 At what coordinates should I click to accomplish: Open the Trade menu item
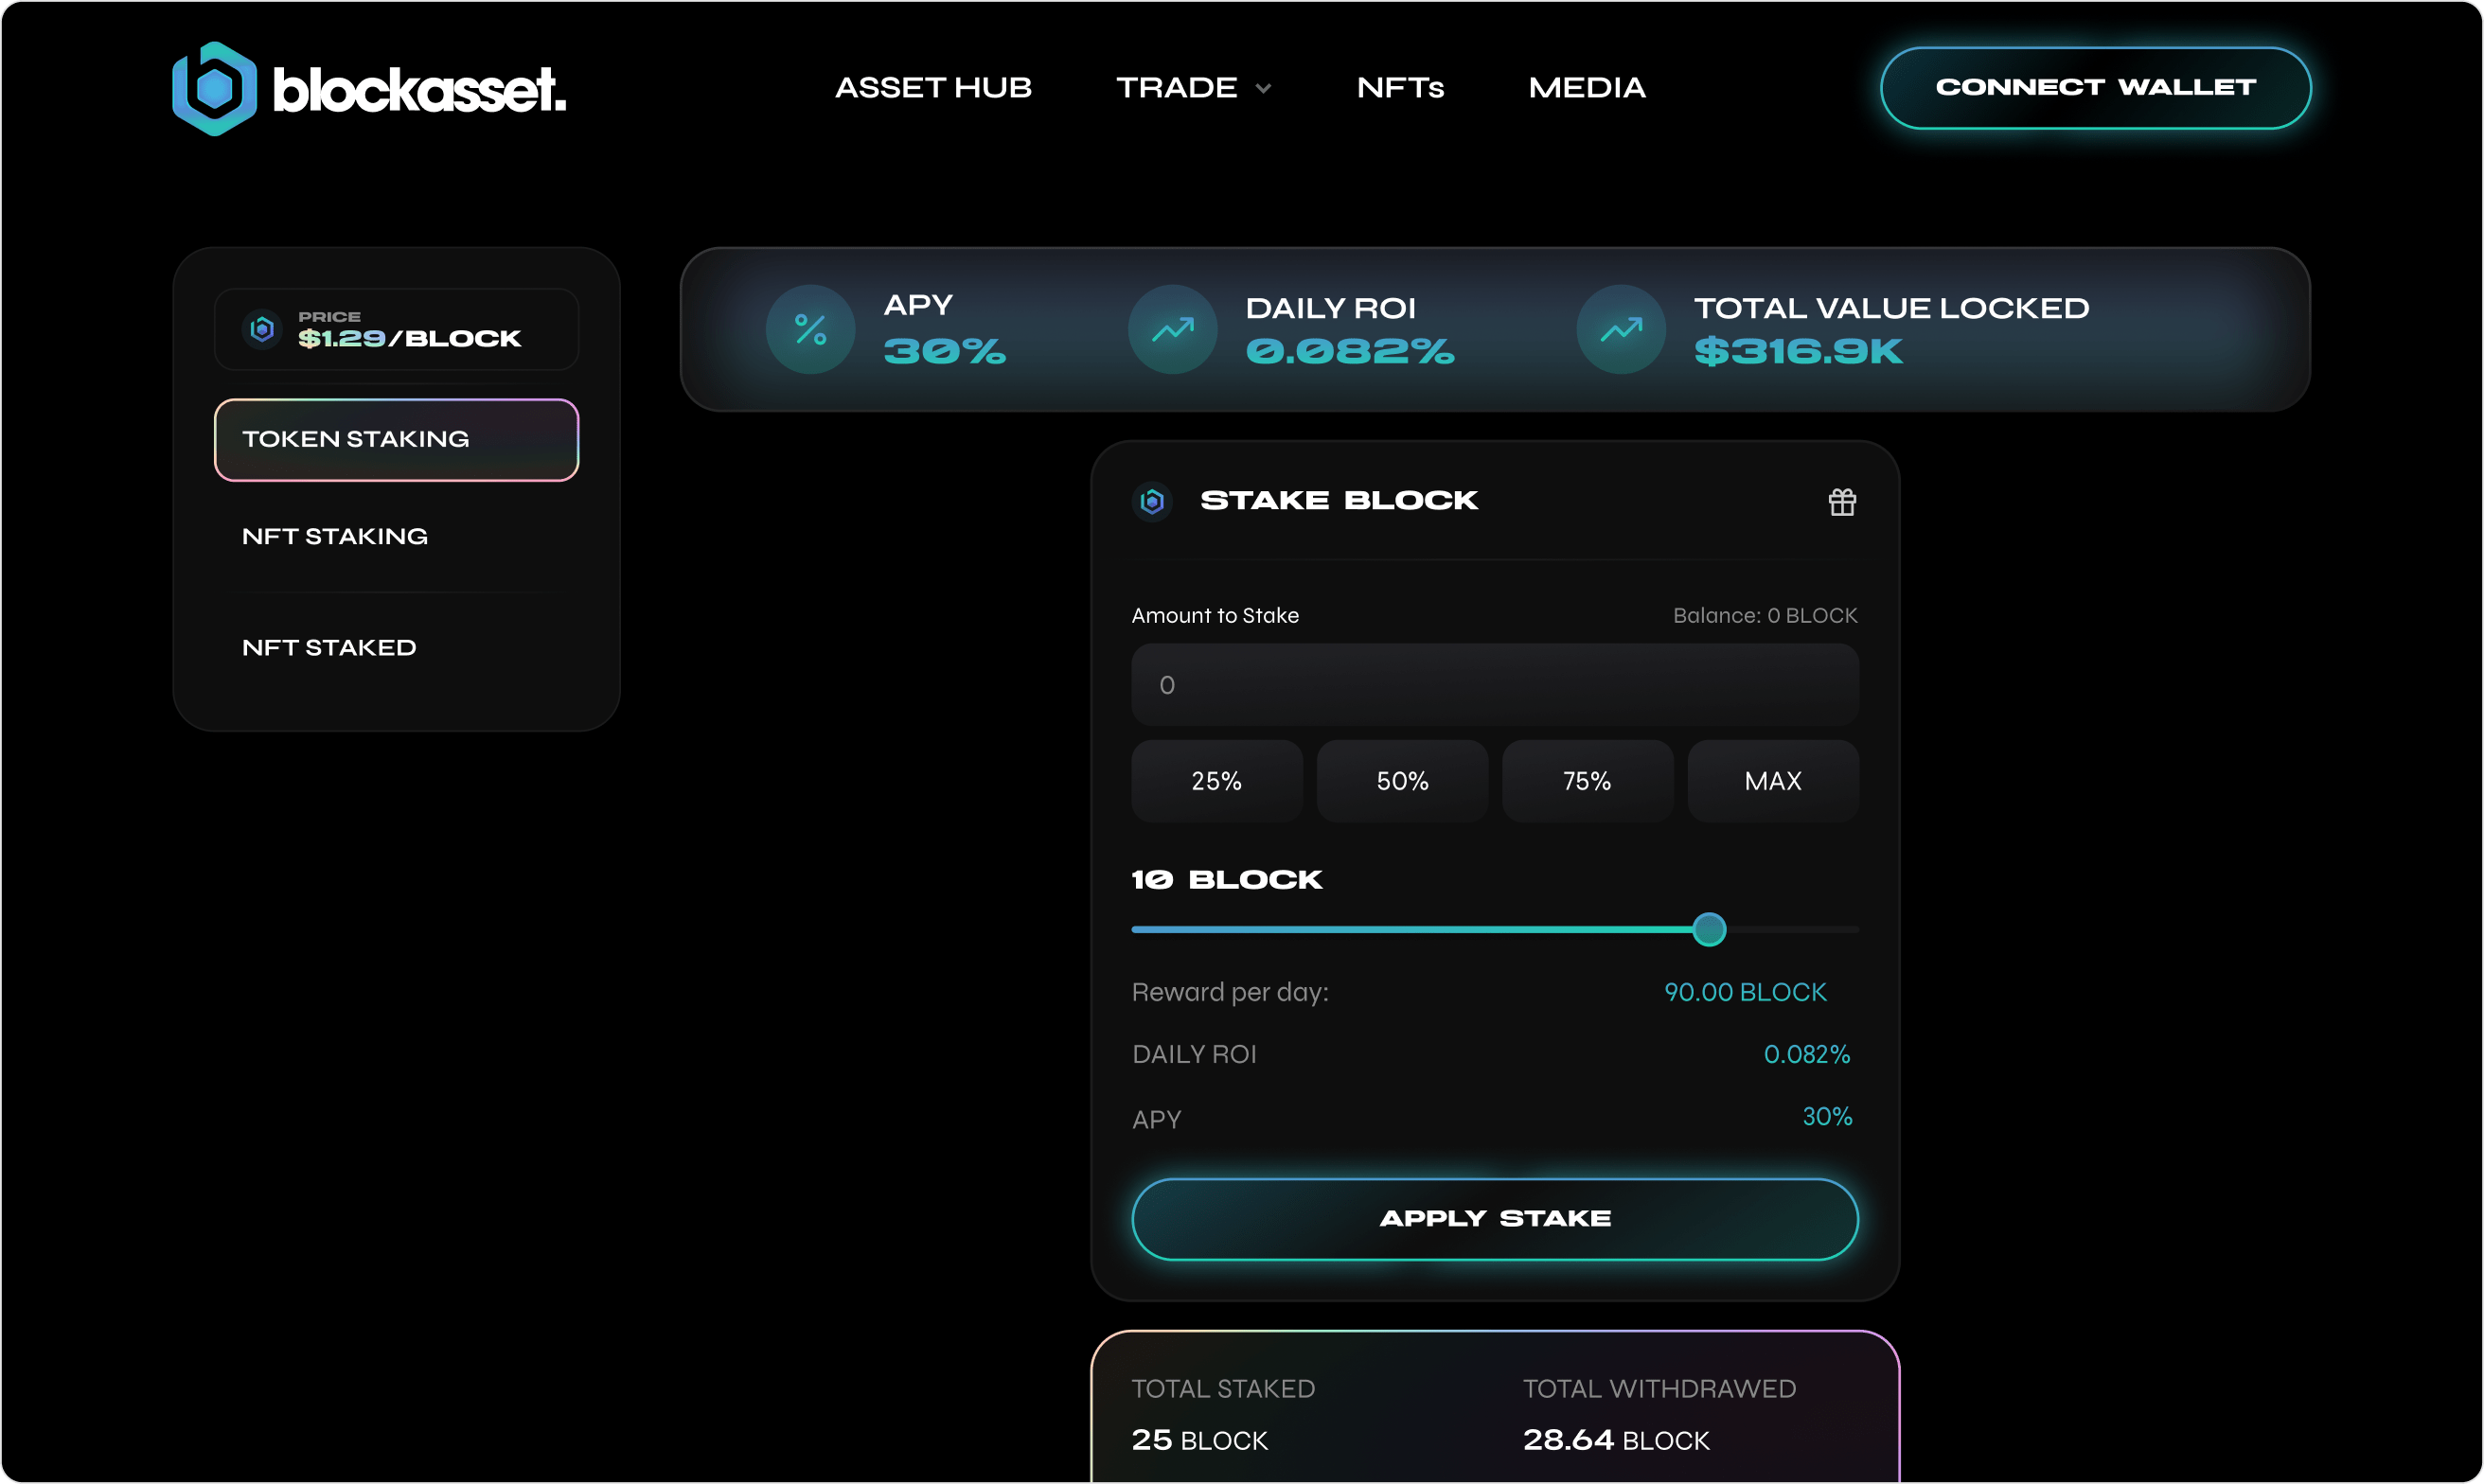point(1177,88)
